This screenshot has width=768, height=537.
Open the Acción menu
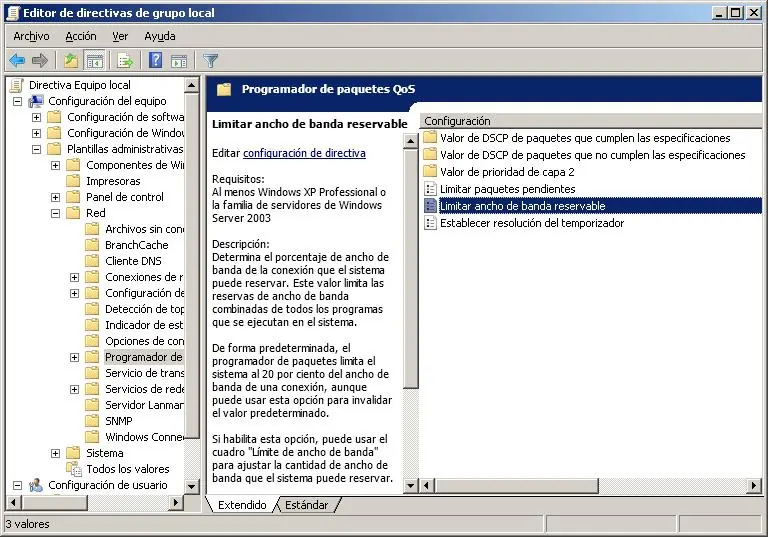81,36
